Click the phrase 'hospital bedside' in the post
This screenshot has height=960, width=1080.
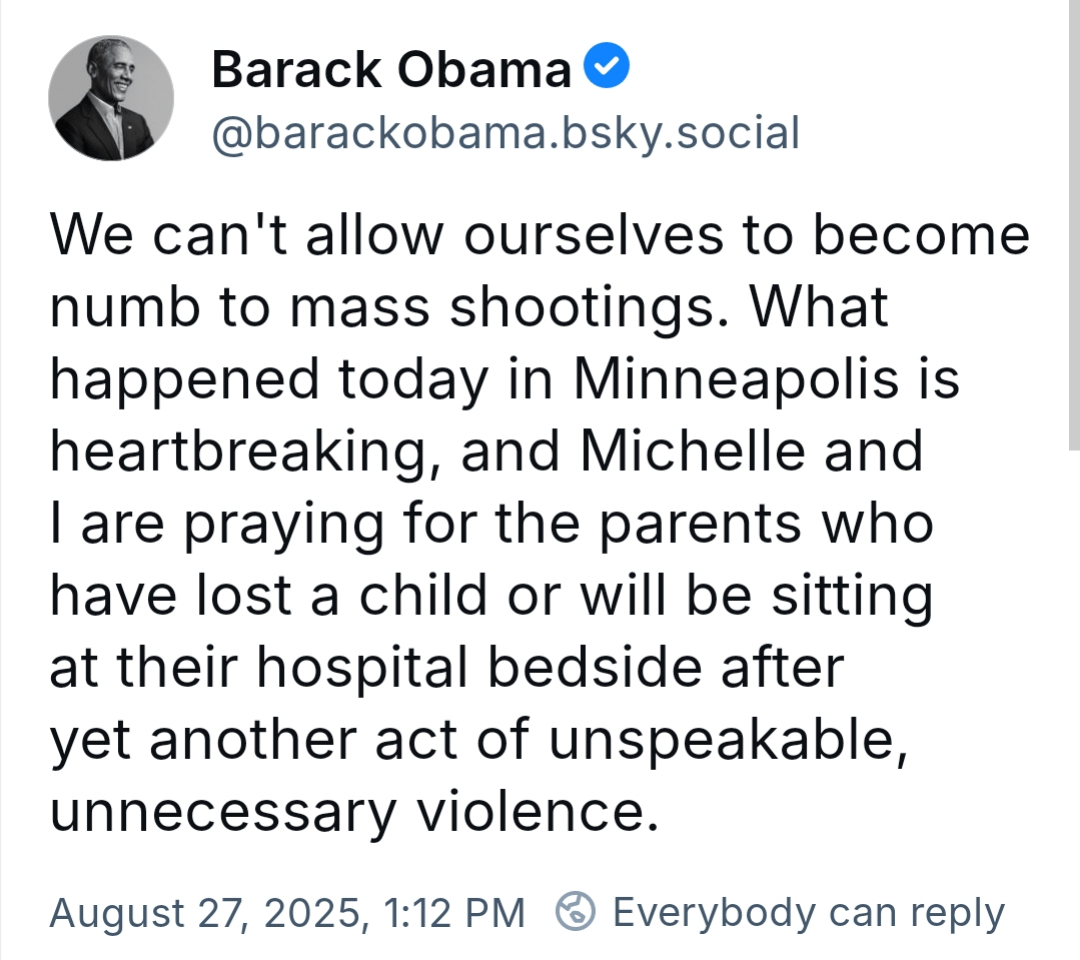479,668
